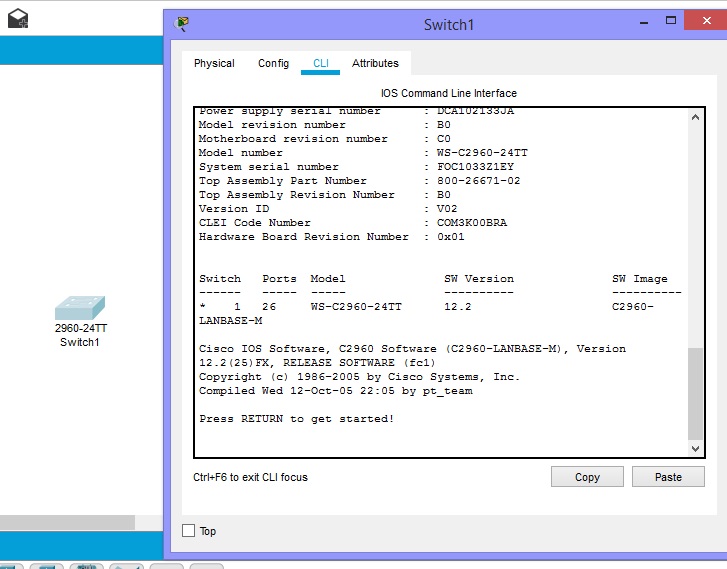Click the blue bar beneath the envelope icon

tap(80, 50)
